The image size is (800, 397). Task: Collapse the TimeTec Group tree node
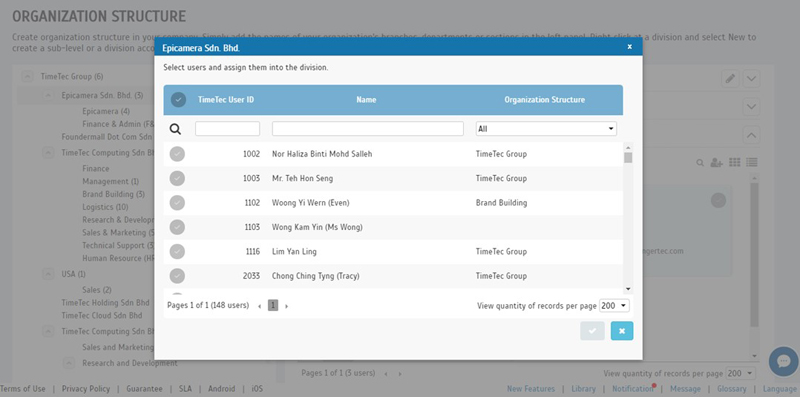pos(28,77)
